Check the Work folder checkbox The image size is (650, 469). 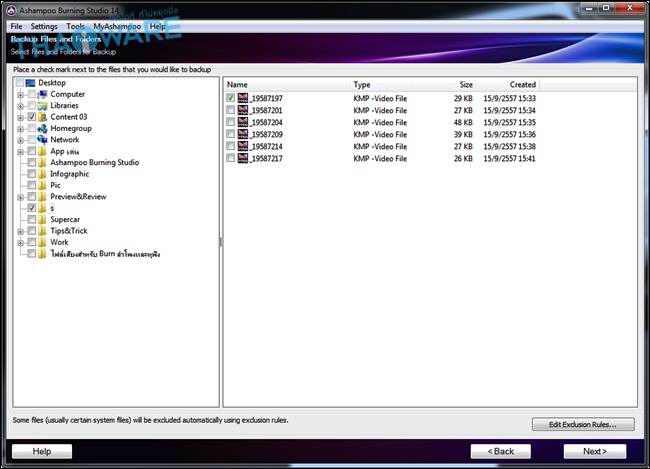tap(32, 242)
